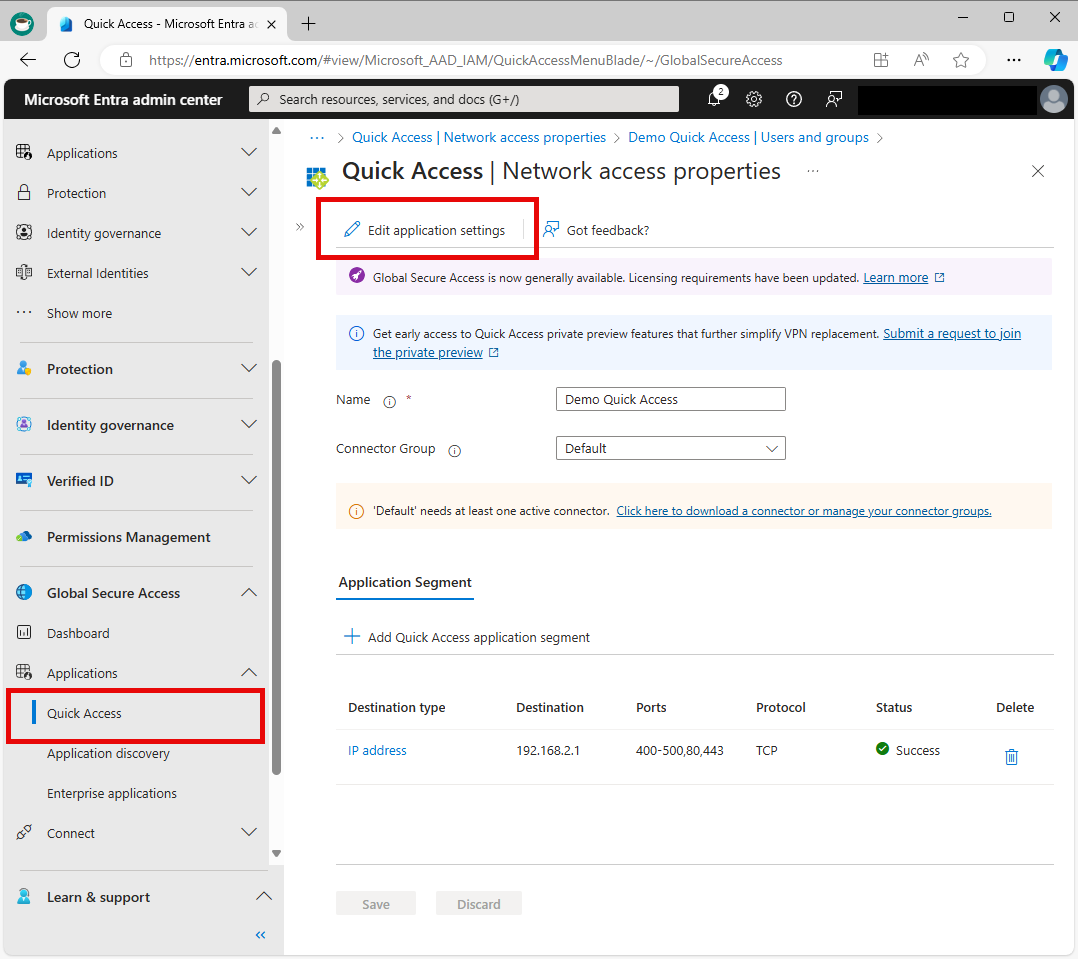Click the Name field info icon

(389, 402)
